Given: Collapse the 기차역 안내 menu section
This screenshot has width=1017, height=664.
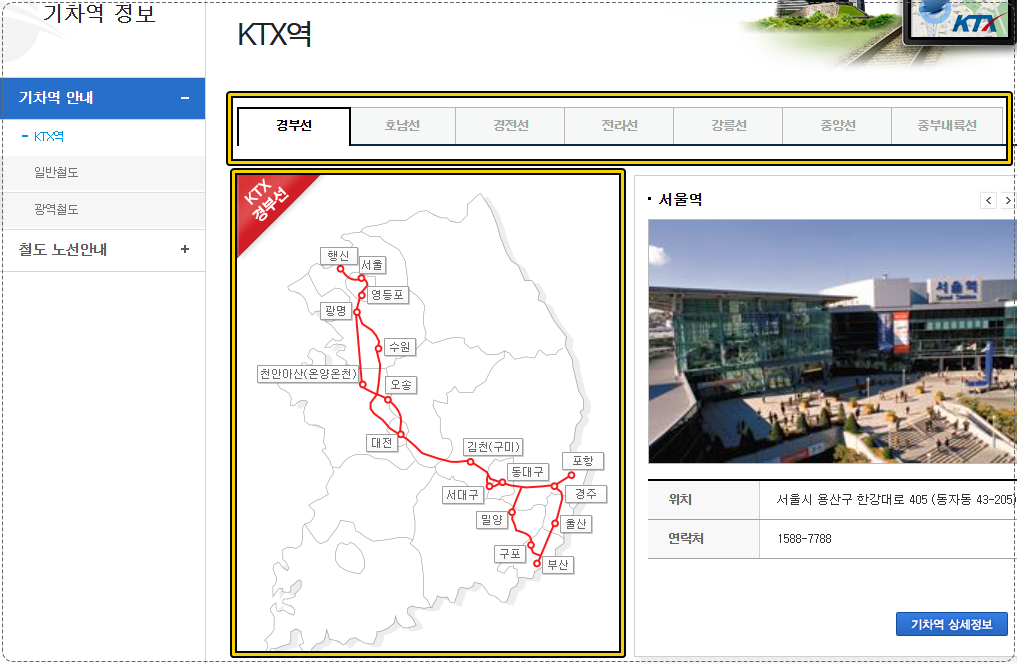Looking at the screenshot, I should (x=185, y=98).
